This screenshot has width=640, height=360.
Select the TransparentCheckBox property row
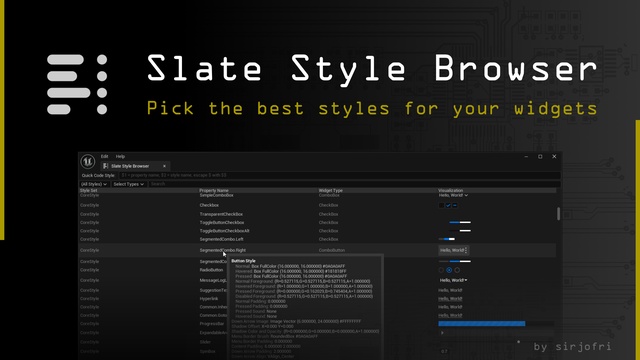click(x=221, y=214)
